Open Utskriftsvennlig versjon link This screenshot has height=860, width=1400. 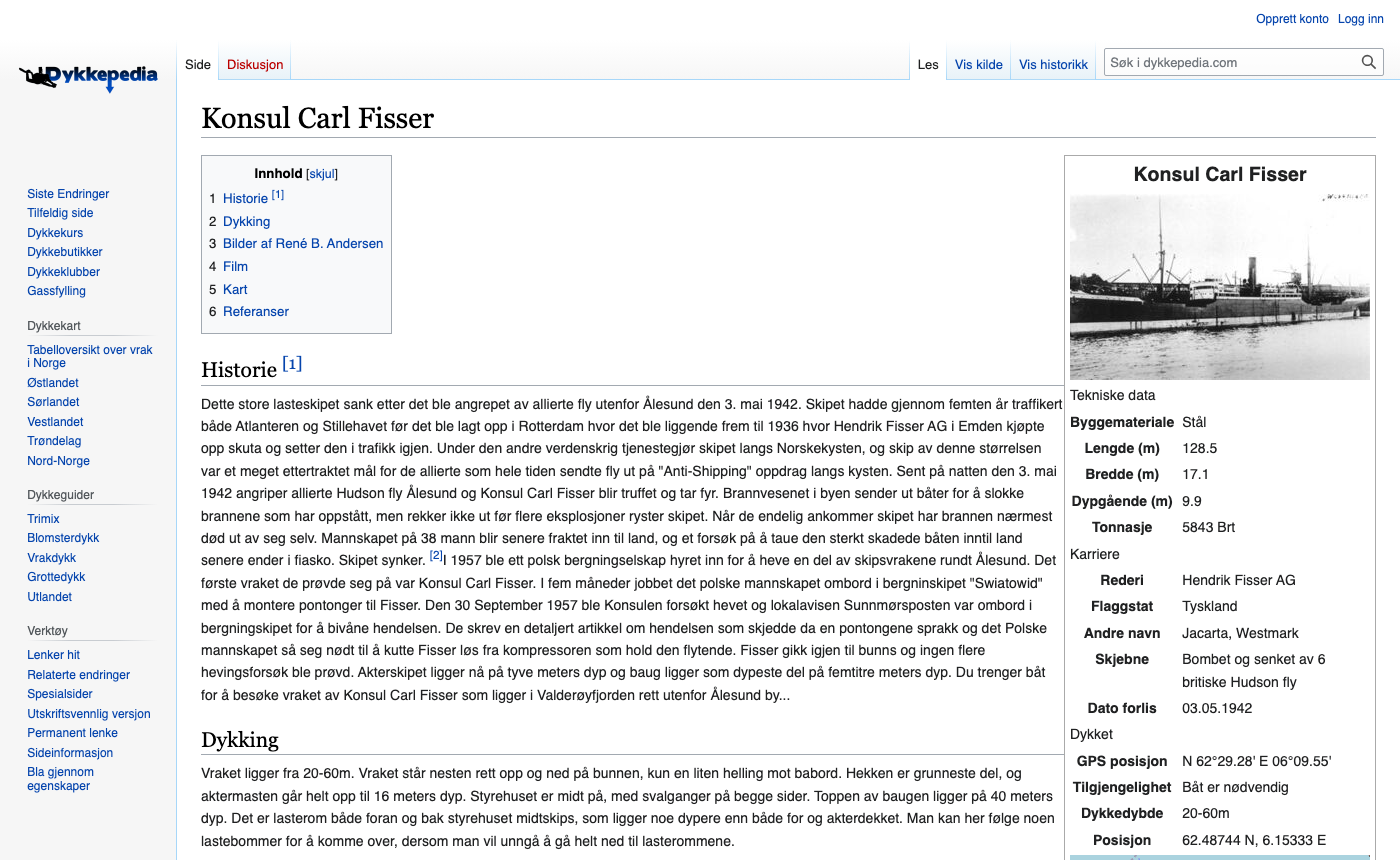pos(89,714)
